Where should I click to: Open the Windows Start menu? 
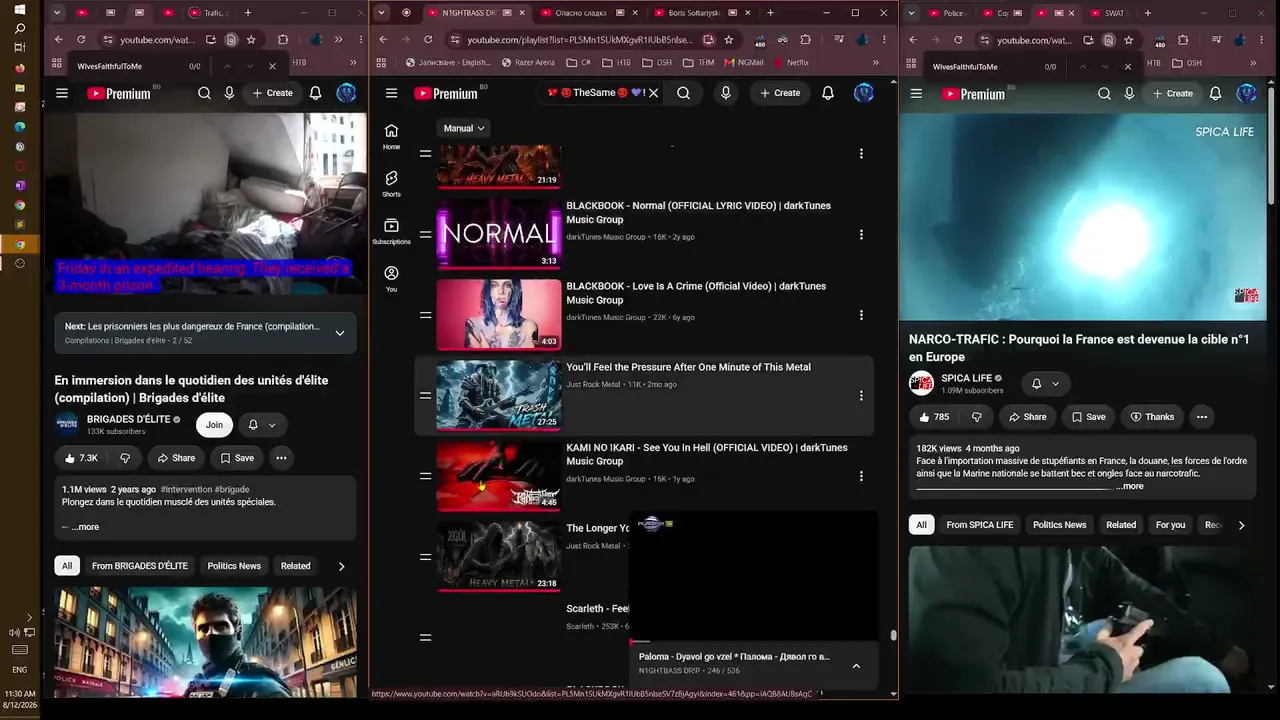coord(20,11)
